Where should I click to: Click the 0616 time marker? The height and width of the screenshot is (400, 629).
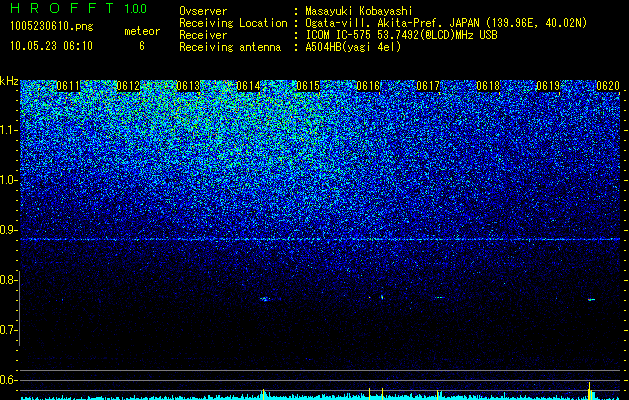368,86
